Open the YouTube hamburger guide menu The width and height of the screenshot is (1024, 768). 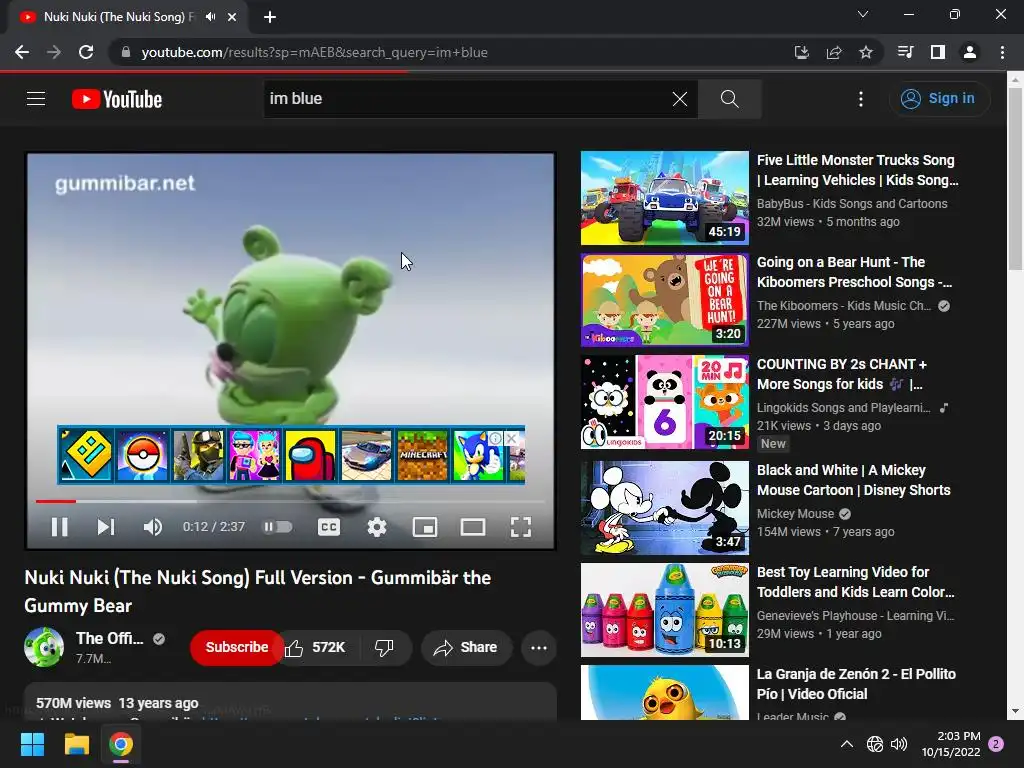pos(36,99)
